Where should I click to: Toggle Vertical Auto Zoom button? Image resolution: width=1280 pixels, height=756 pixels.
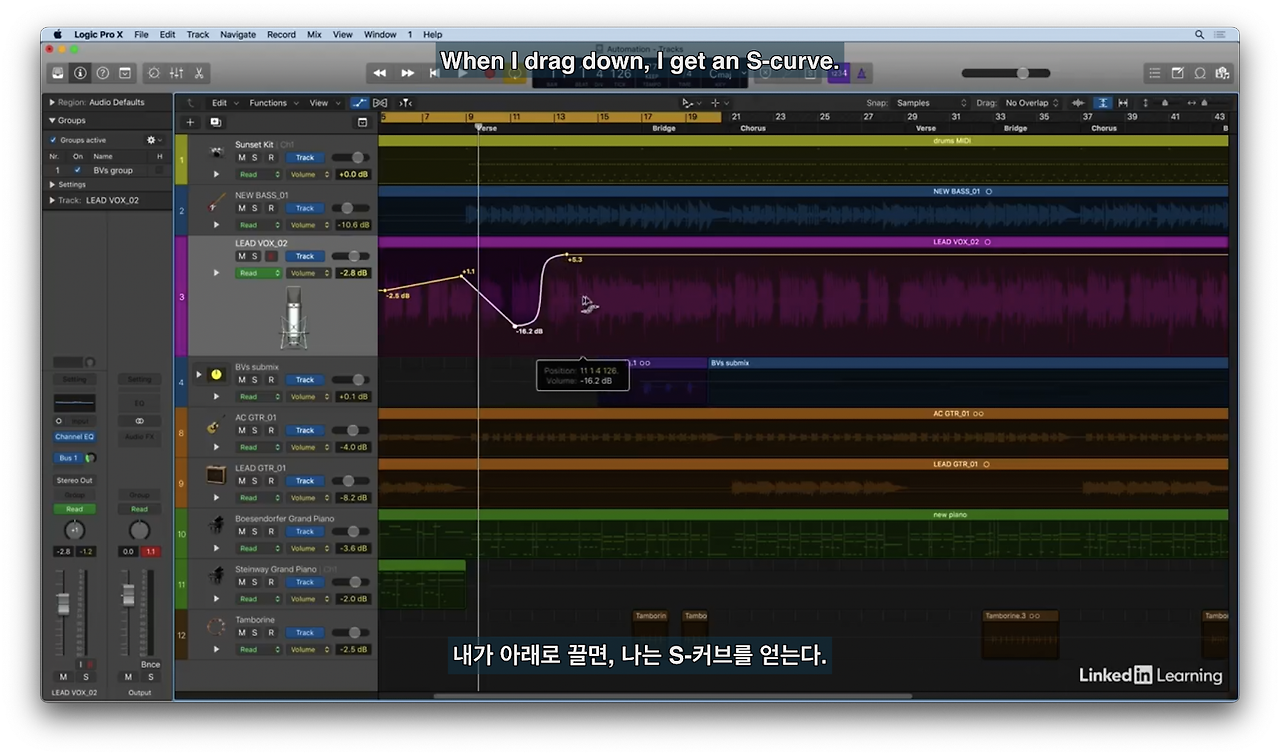tap(1102, 103)
